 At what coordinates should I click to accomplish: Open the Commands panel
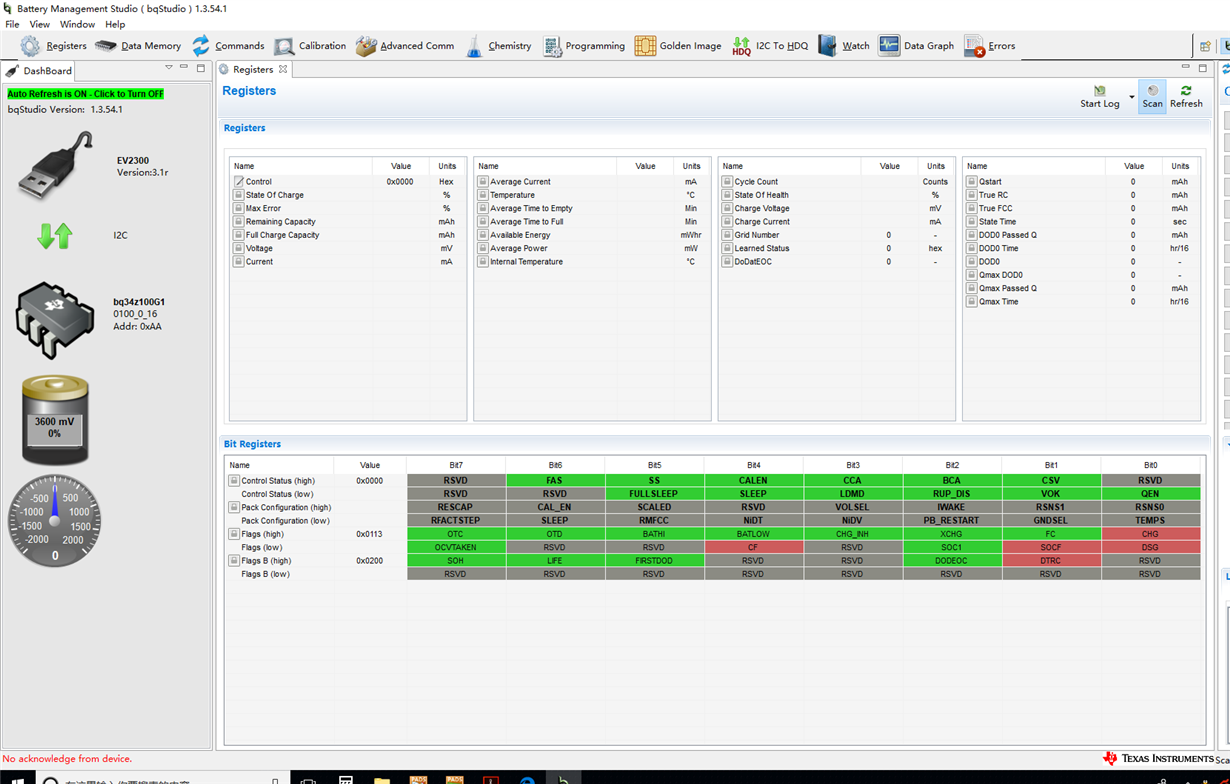(x=227, y=46)
